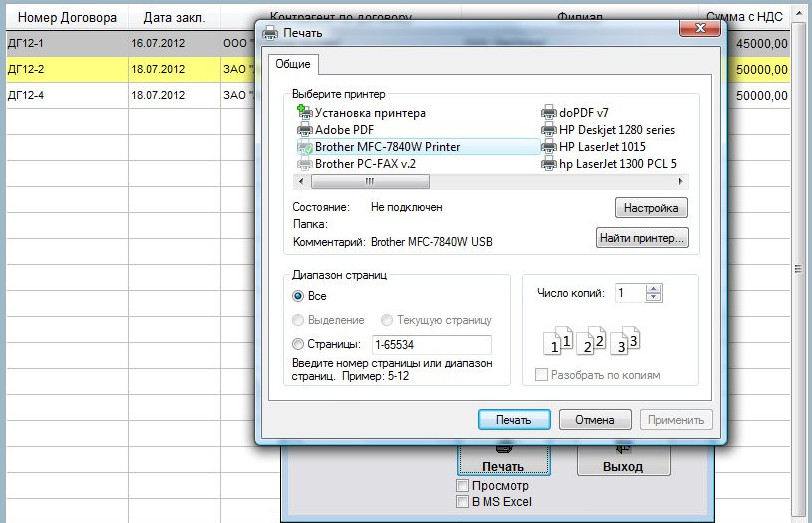Select hp LaserJet 1300 PCL 5 icon

tap(549, 164)
